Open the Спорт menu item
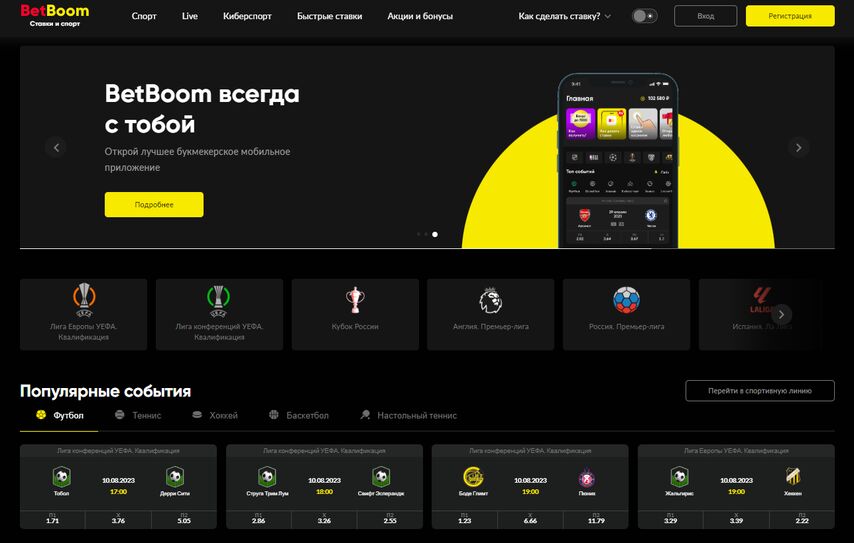This screenshot has width=854, height=543. [x=144, y=16]
